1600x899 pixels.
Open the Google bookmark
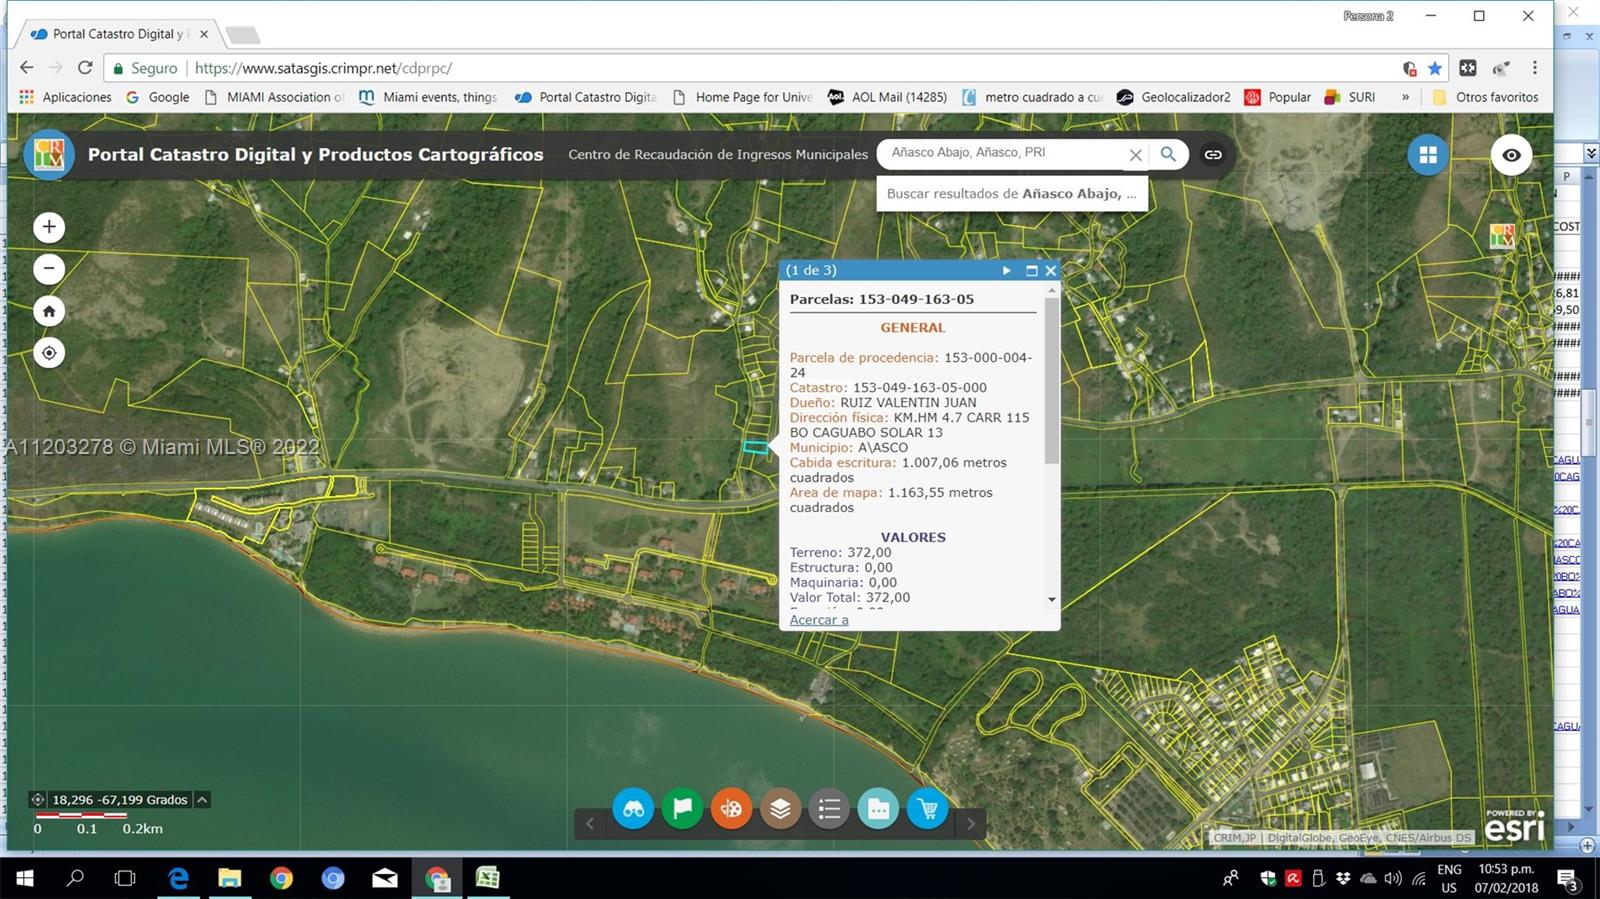coord(157,97)
